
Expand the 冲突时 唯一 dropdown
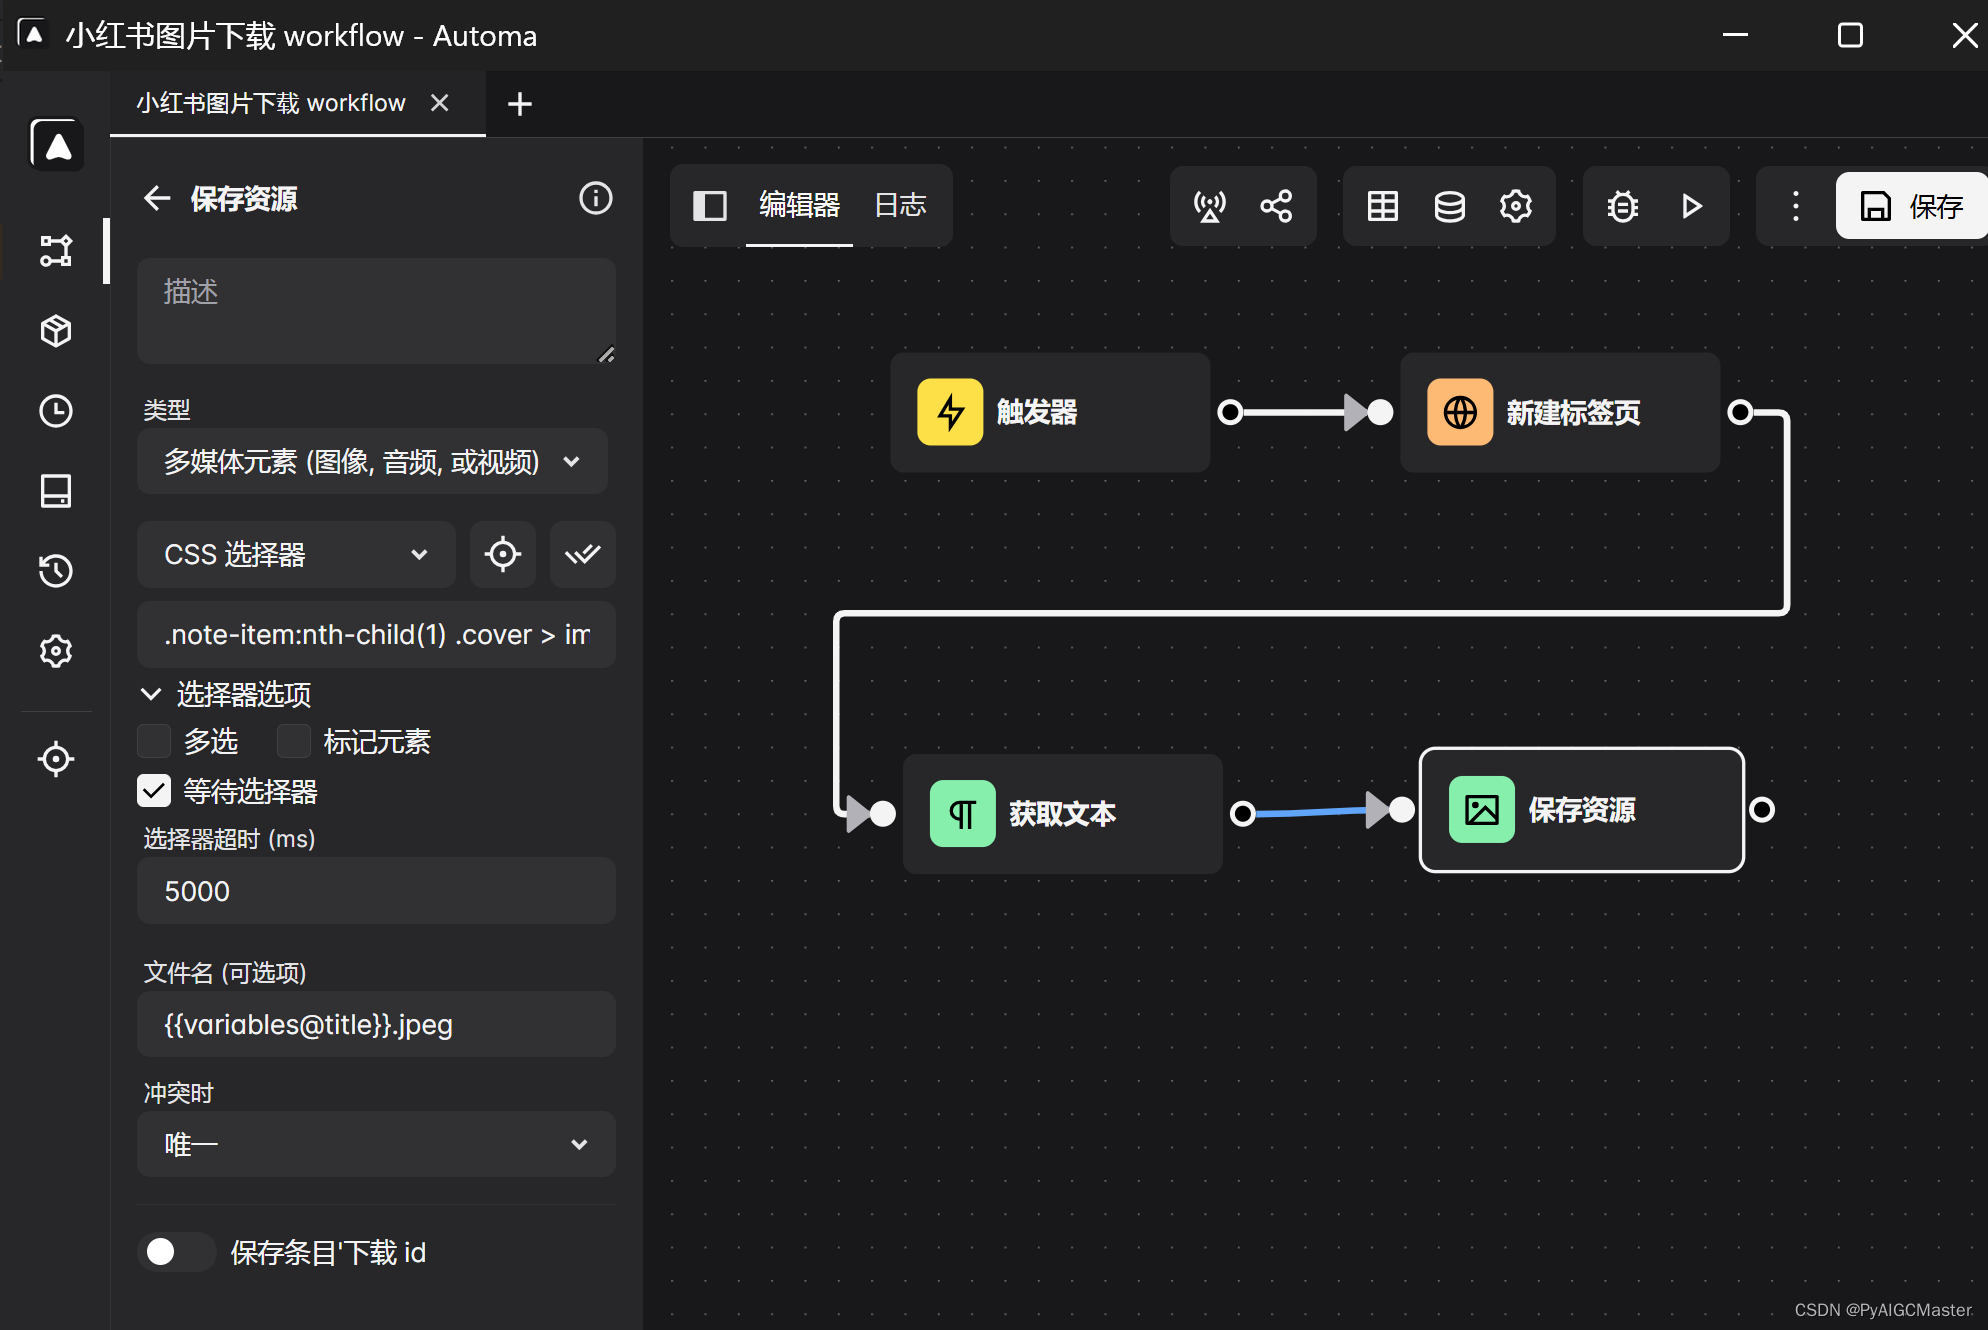376,1144
